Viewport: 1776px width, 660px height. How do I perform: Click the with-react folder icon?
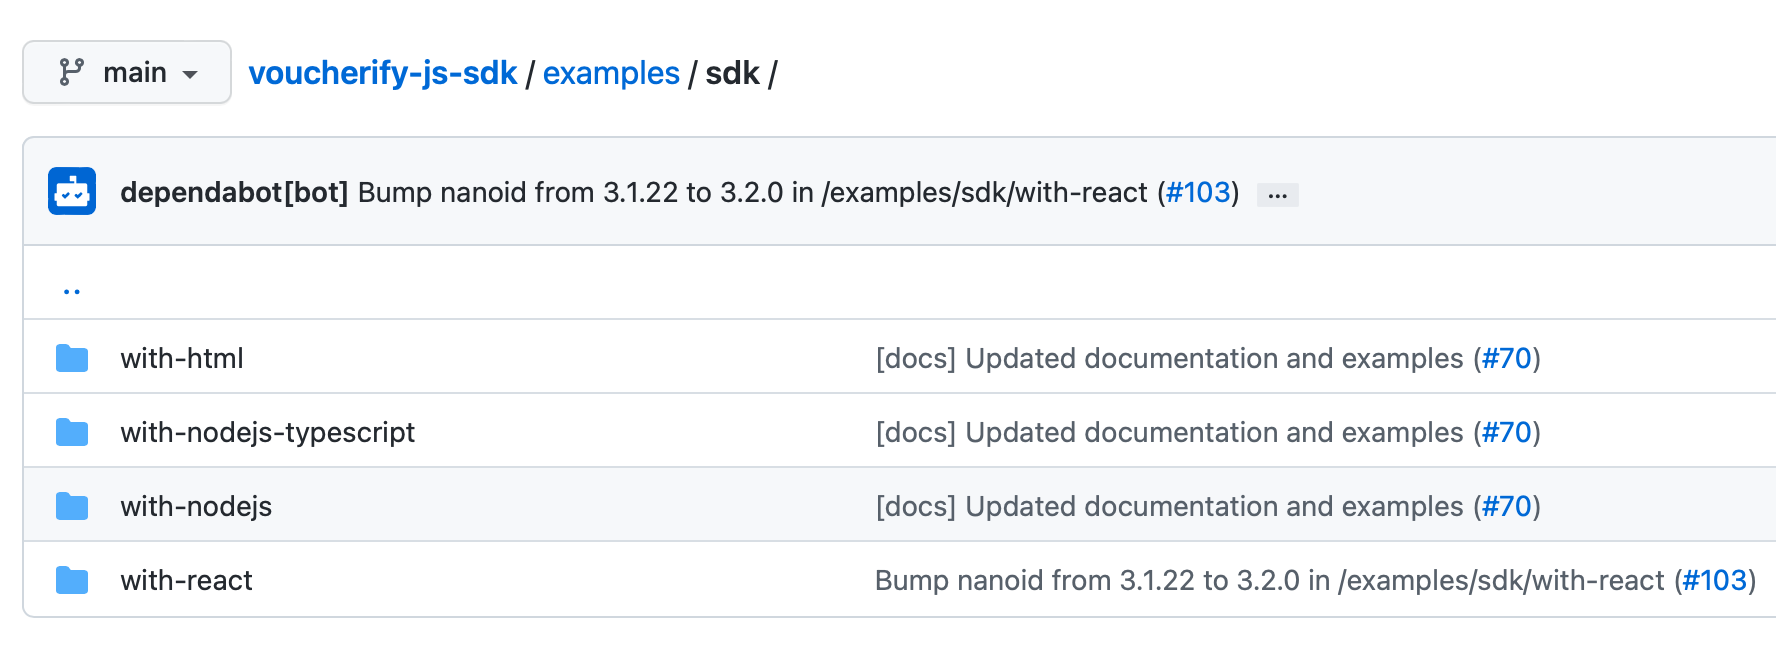(x=72, y=580)
